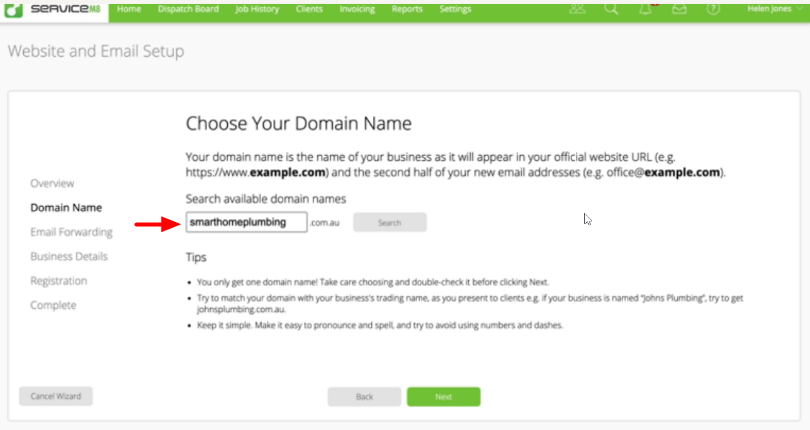Click the .com.au domain suffix text
Screen dimensions: 810x430
(x=324, y=223)
